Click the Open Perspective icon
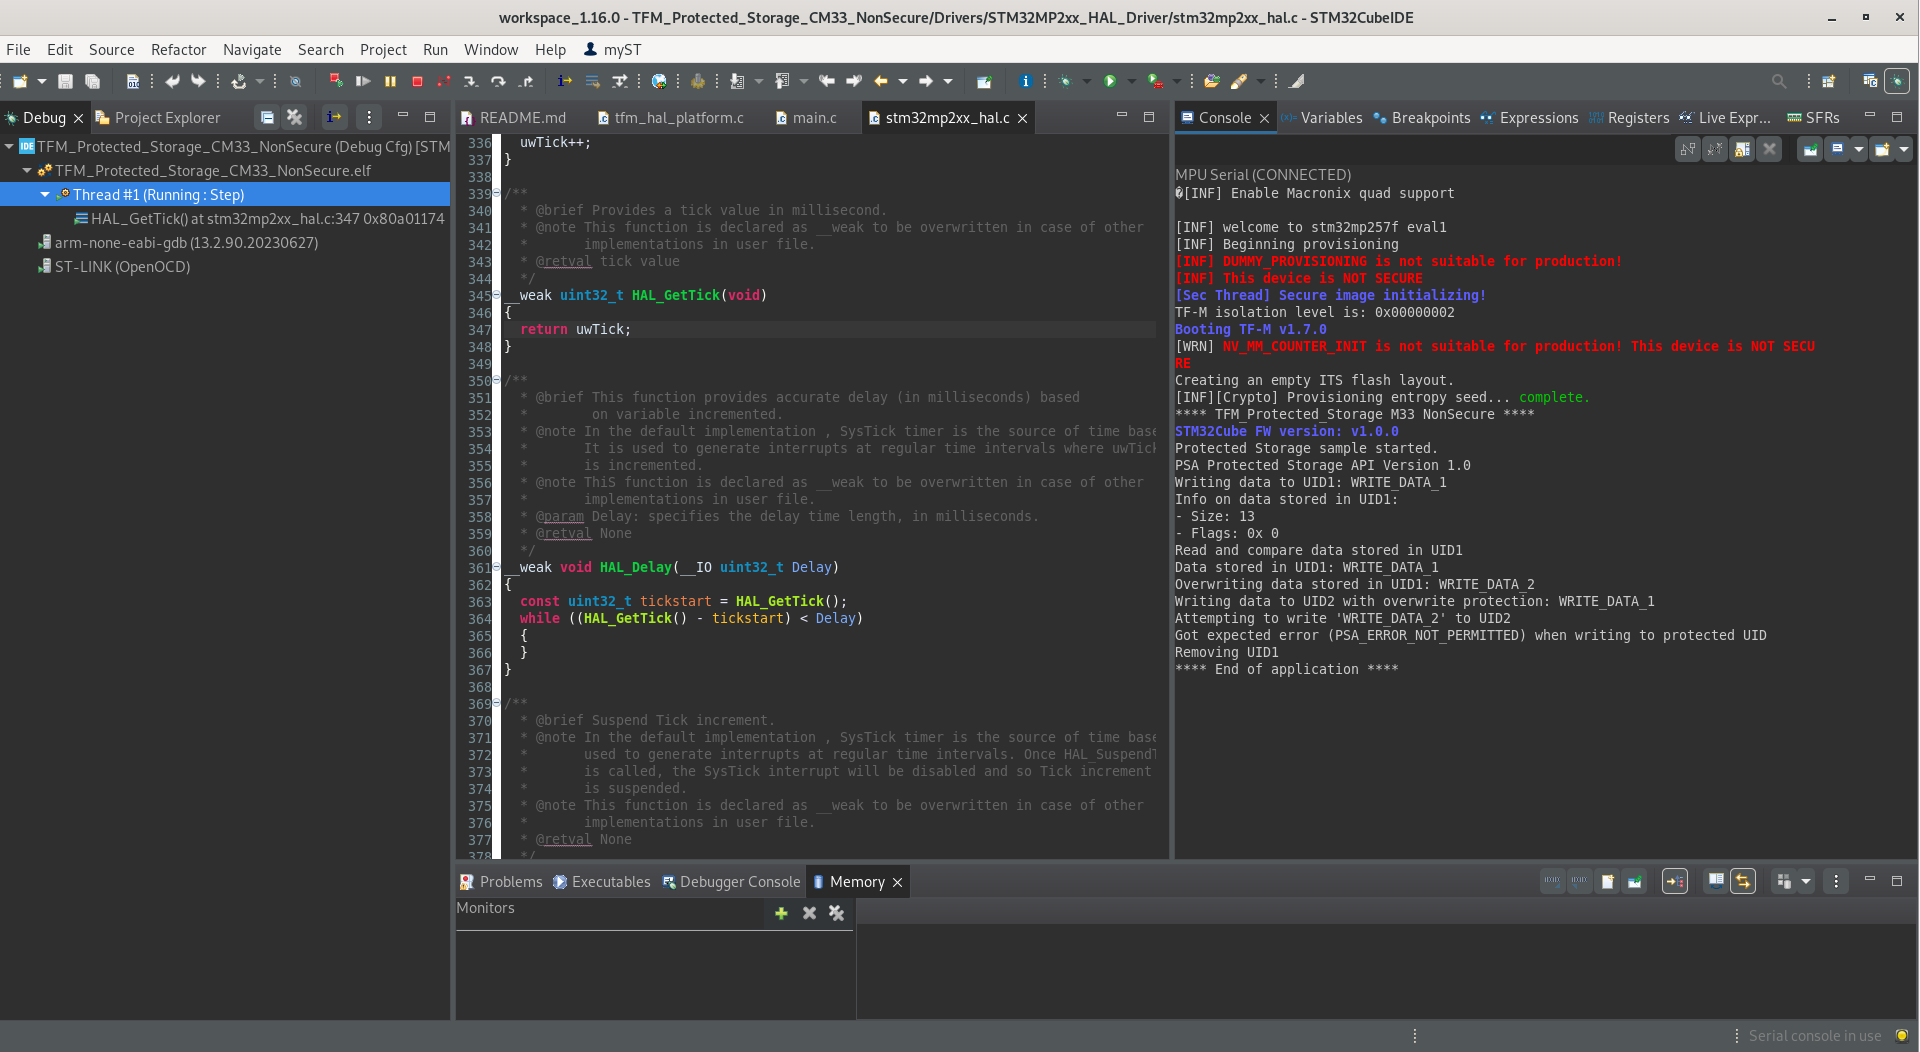This screenshot has height=1052, width=1920. (1829, 81)
